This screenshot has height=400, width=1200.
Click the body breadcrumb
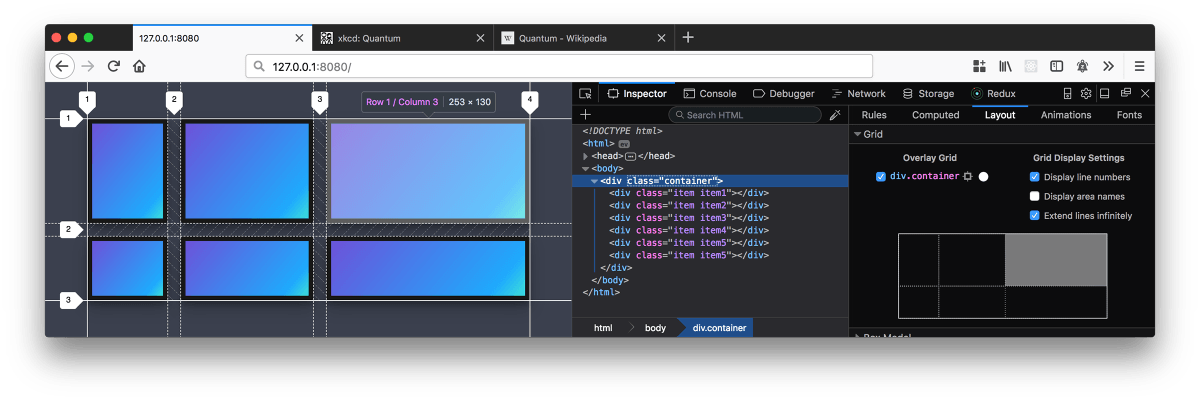click(655, 328)
